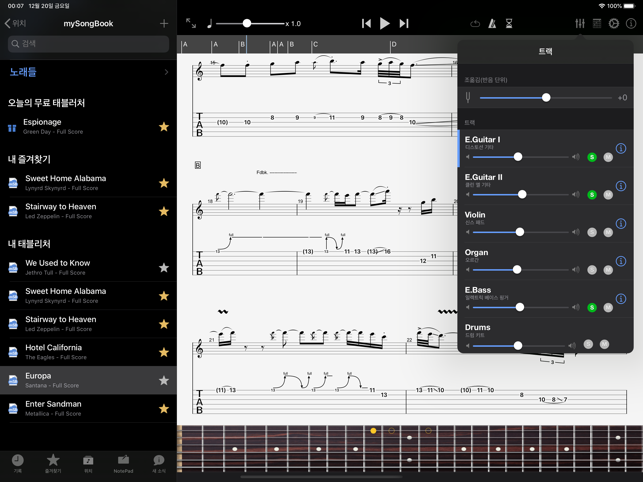Skip to previous section in playback
The width and height of the screenshot is (643, 482).
tap(366, 23)
